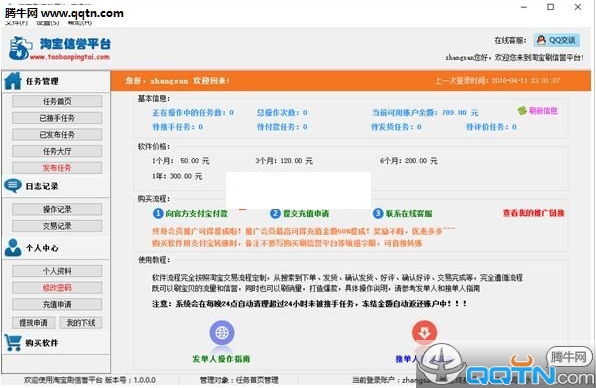This screenshot has width=596, height=388.
Task: Click the 6个月: 200.00 元 price
Action: pyautogui.click(x=409, y=161)
